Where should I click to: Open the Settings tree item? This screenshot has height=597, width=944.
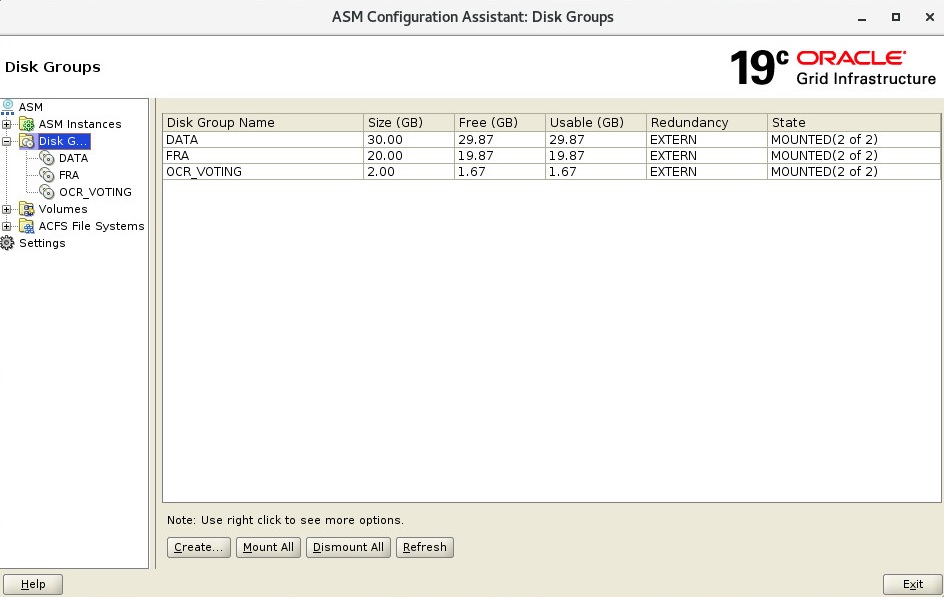(x=42, y=243)
